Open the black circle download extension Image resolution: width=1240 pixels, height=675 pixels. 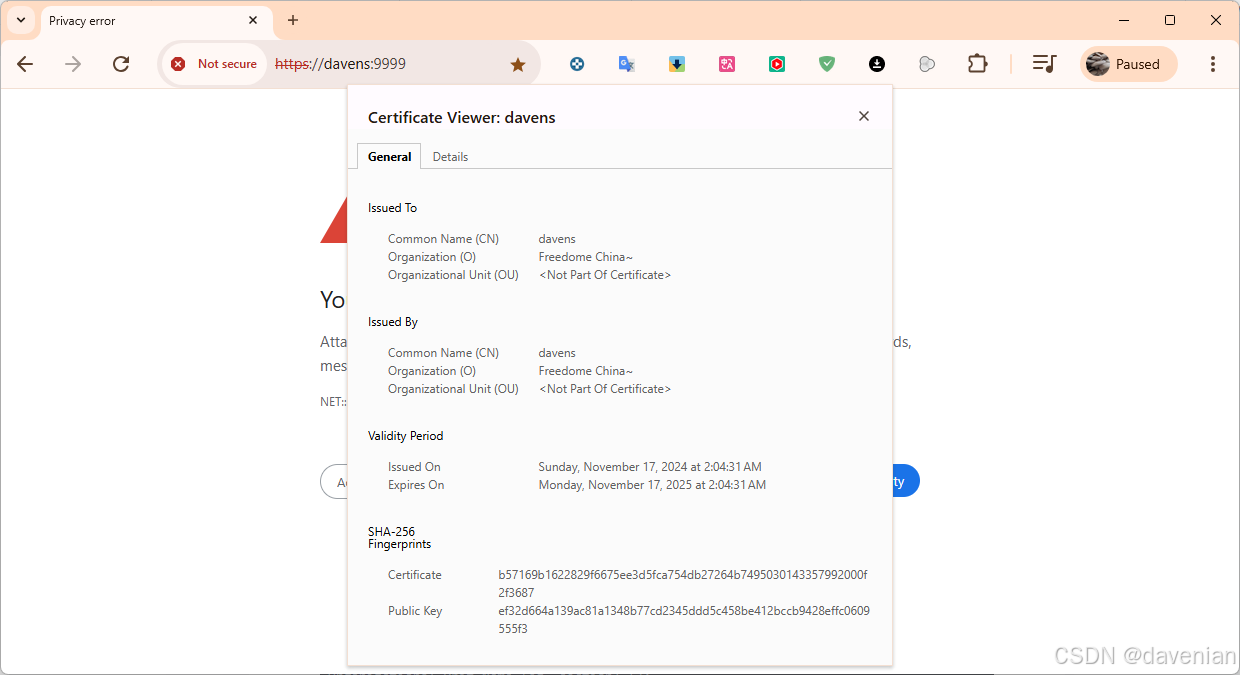(x=877, y=64)
